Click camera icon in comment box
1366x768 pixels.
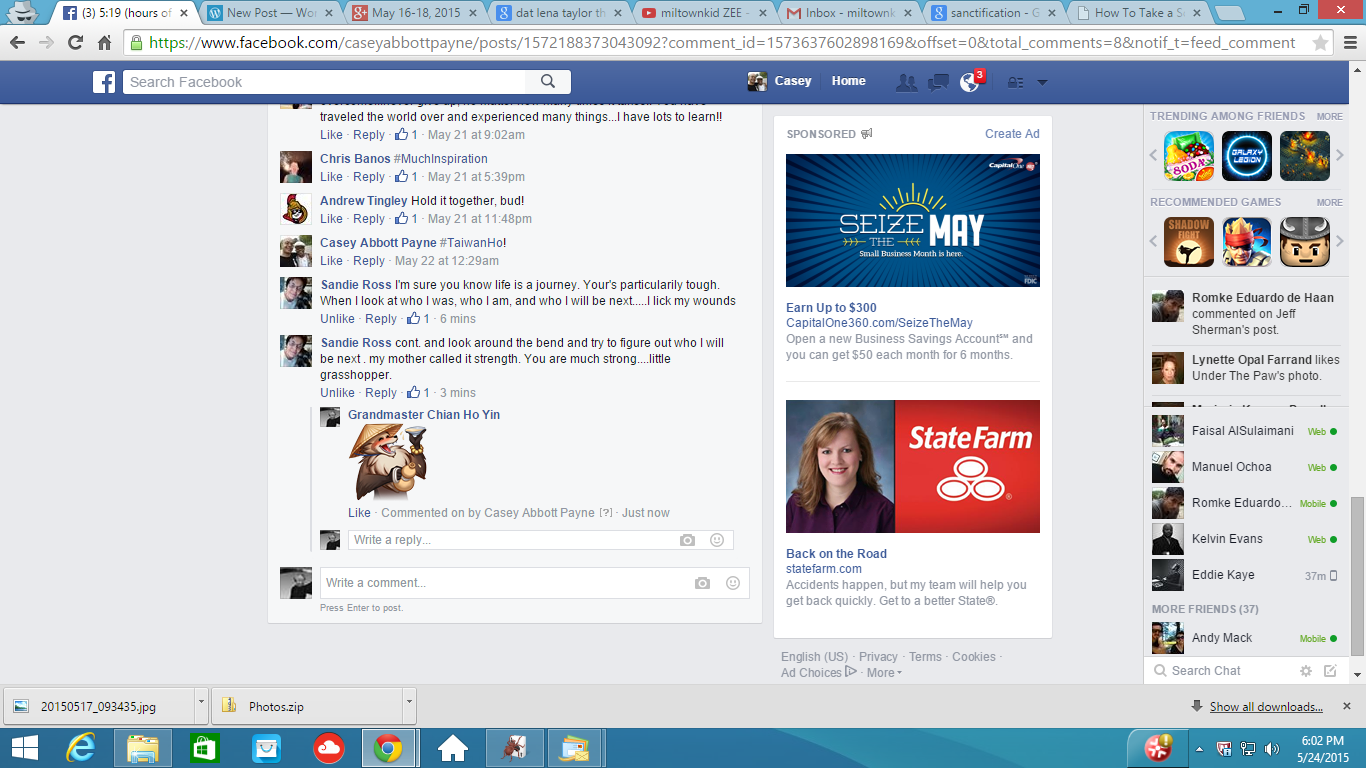[703, 583]
